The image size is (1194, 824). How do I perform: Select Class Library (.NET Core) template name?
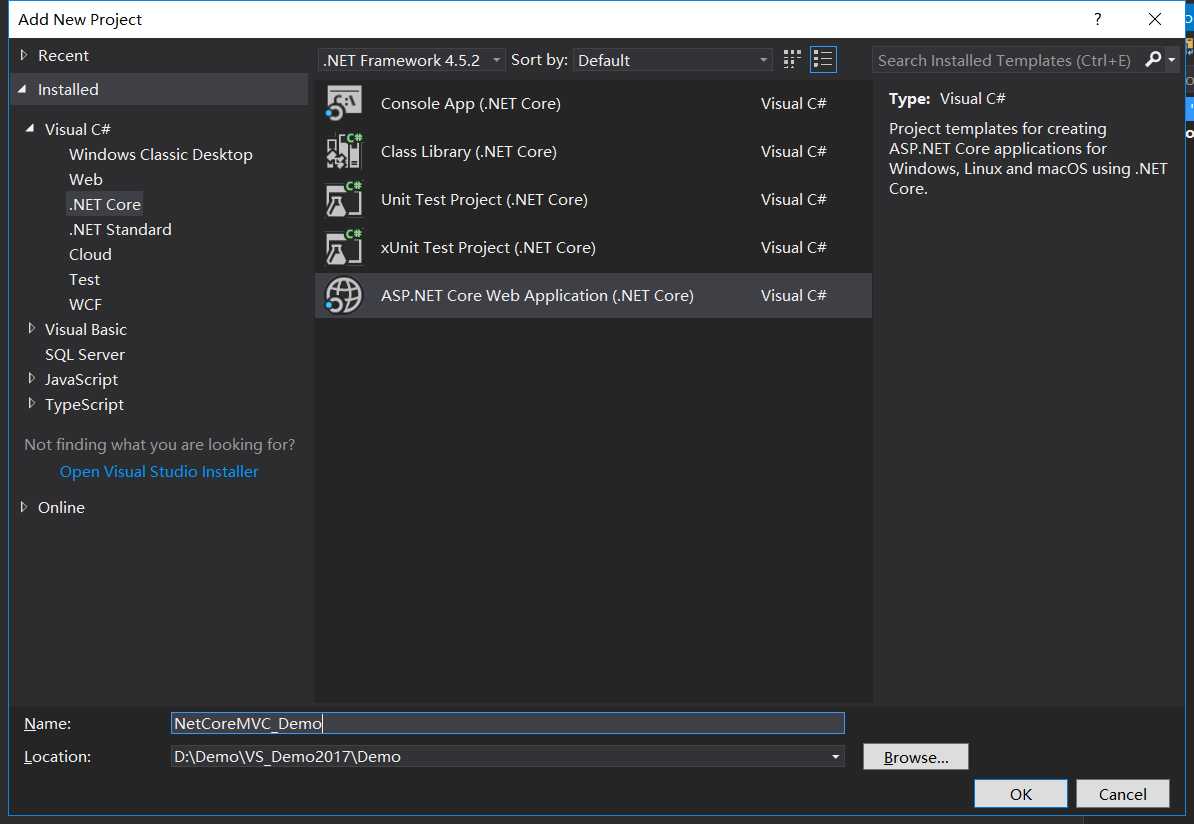pyautogui.click(x=468, y=152)
